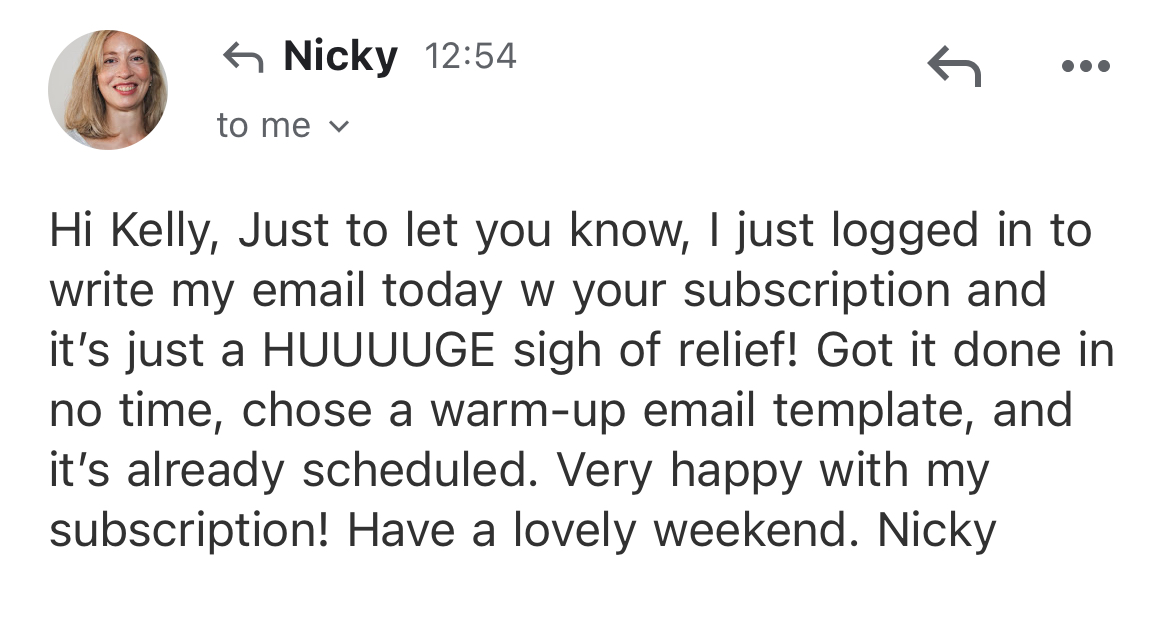The width and height of the screenshot is (1170, 621).
Task: Click the word HUUUUGE in the message
Action: (x=376, y=351)
